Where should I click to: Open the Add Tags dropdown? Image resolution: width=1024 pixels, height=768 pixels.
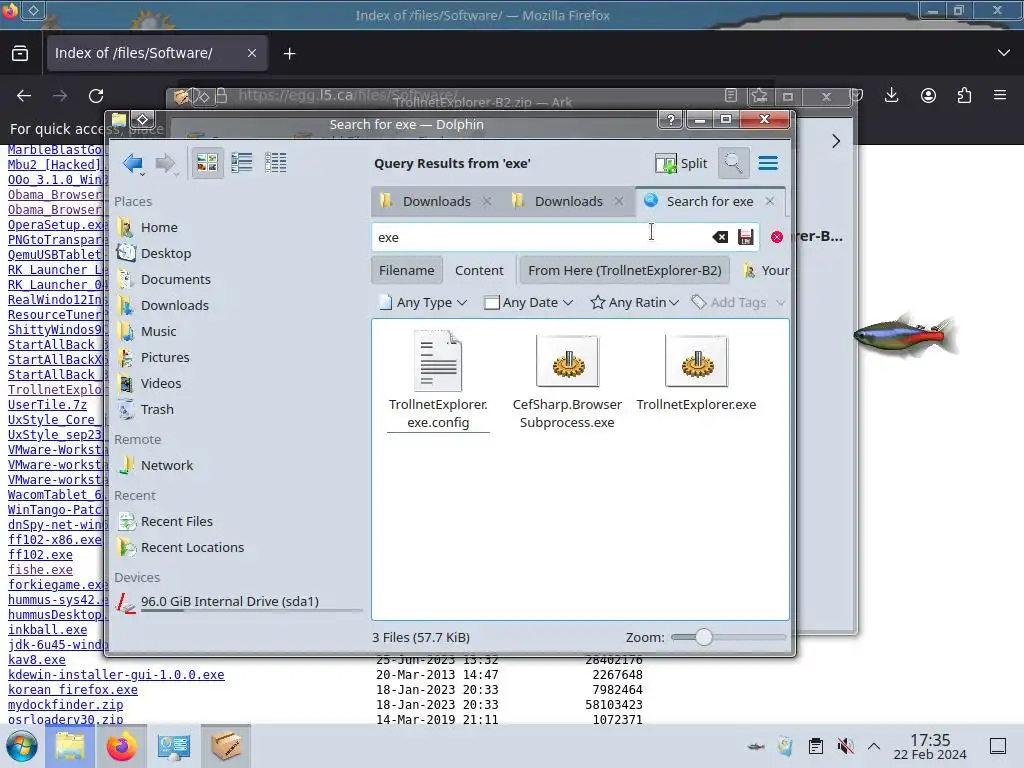(x=738, y=302)
